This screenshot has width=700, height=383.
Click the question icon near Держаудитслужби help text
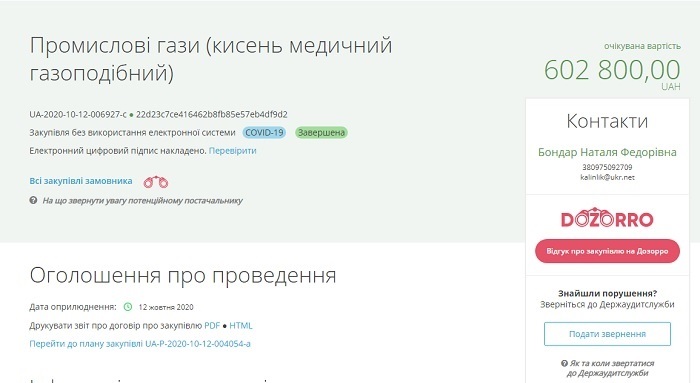564,363
